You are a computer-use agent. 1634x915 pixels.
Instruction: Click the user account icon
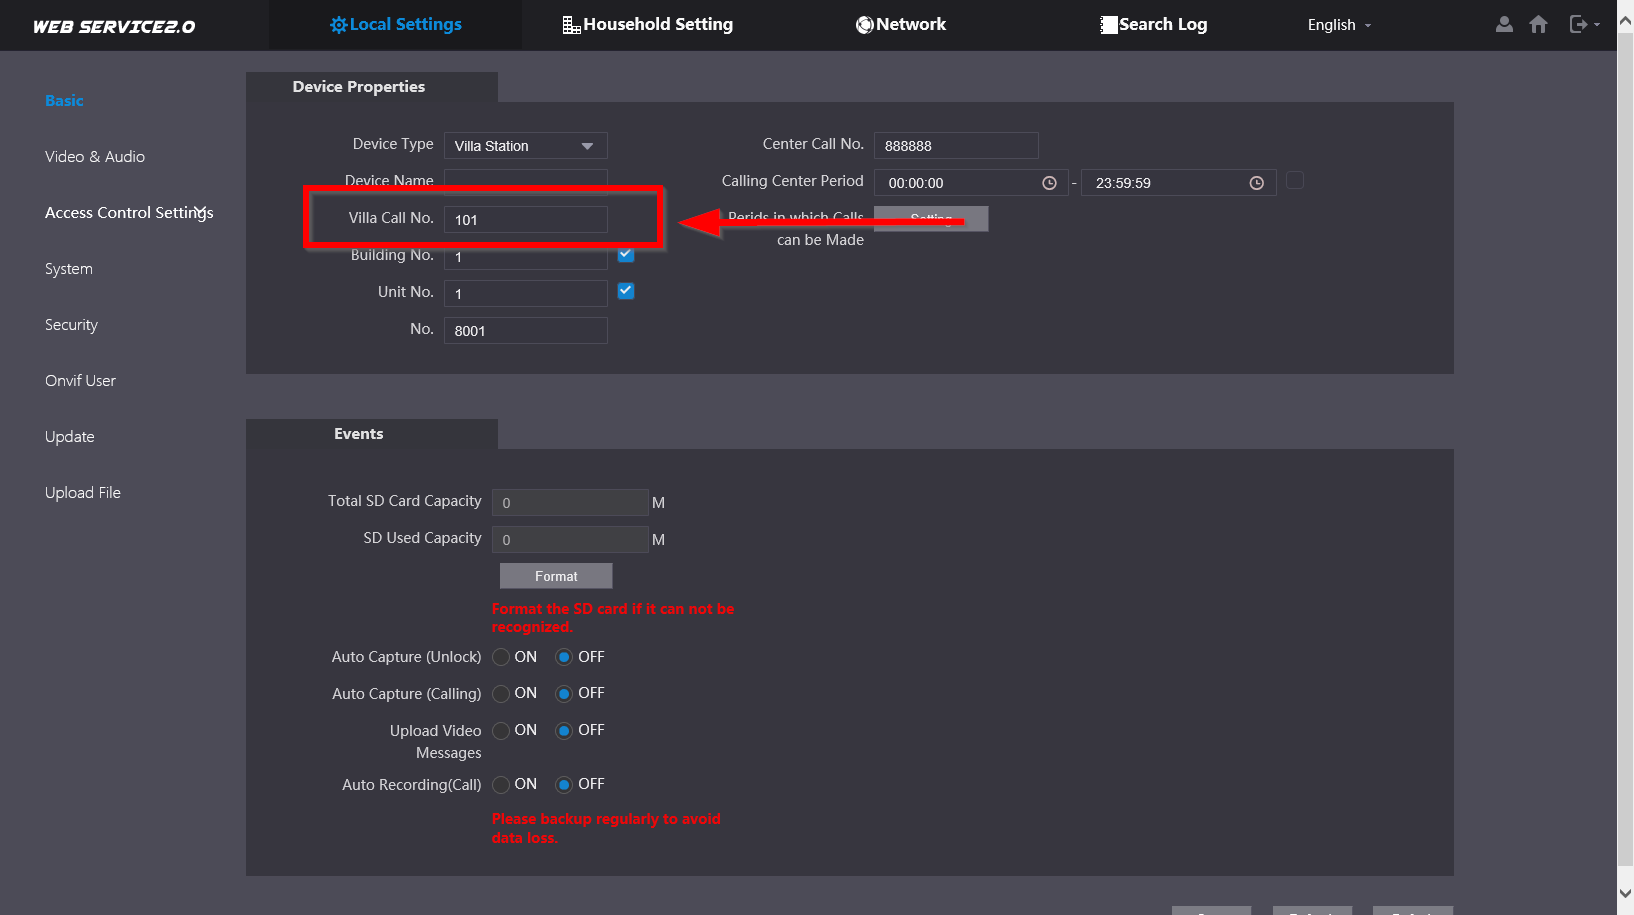1504,24
